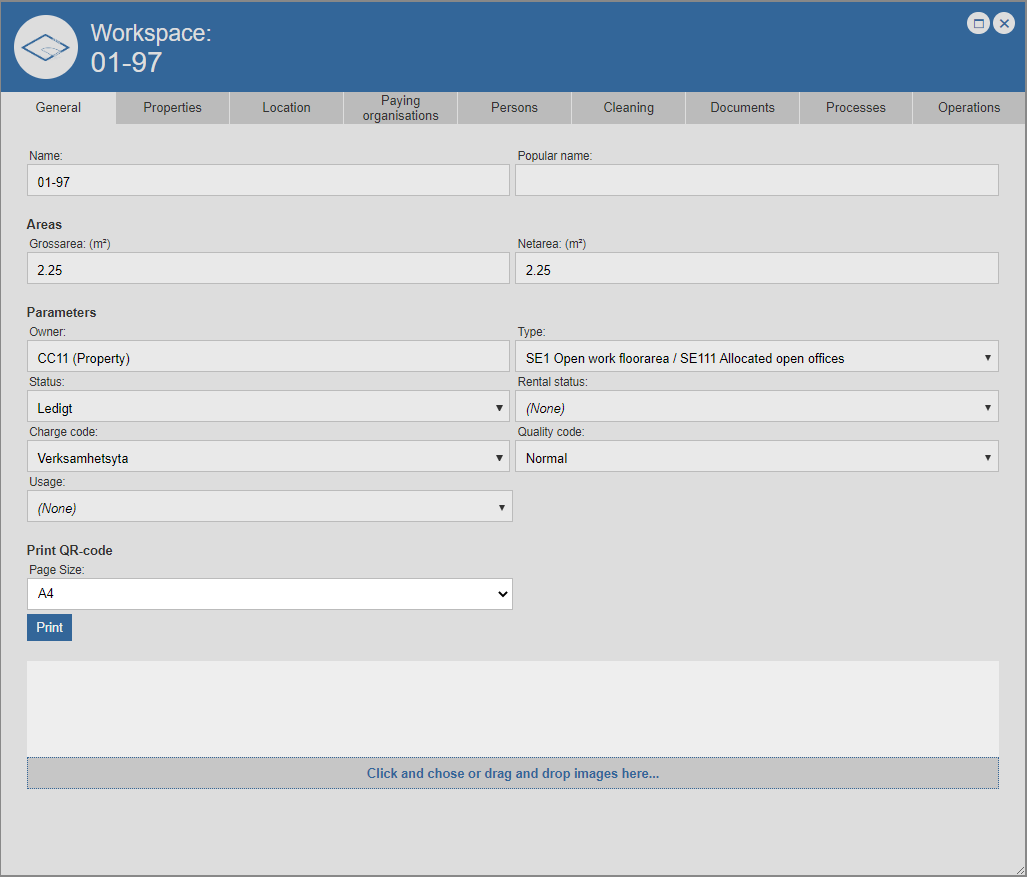Click the Workspace: 01-97 title text
This screenshot has height=877, width=1027.
[x=151, y=48]
